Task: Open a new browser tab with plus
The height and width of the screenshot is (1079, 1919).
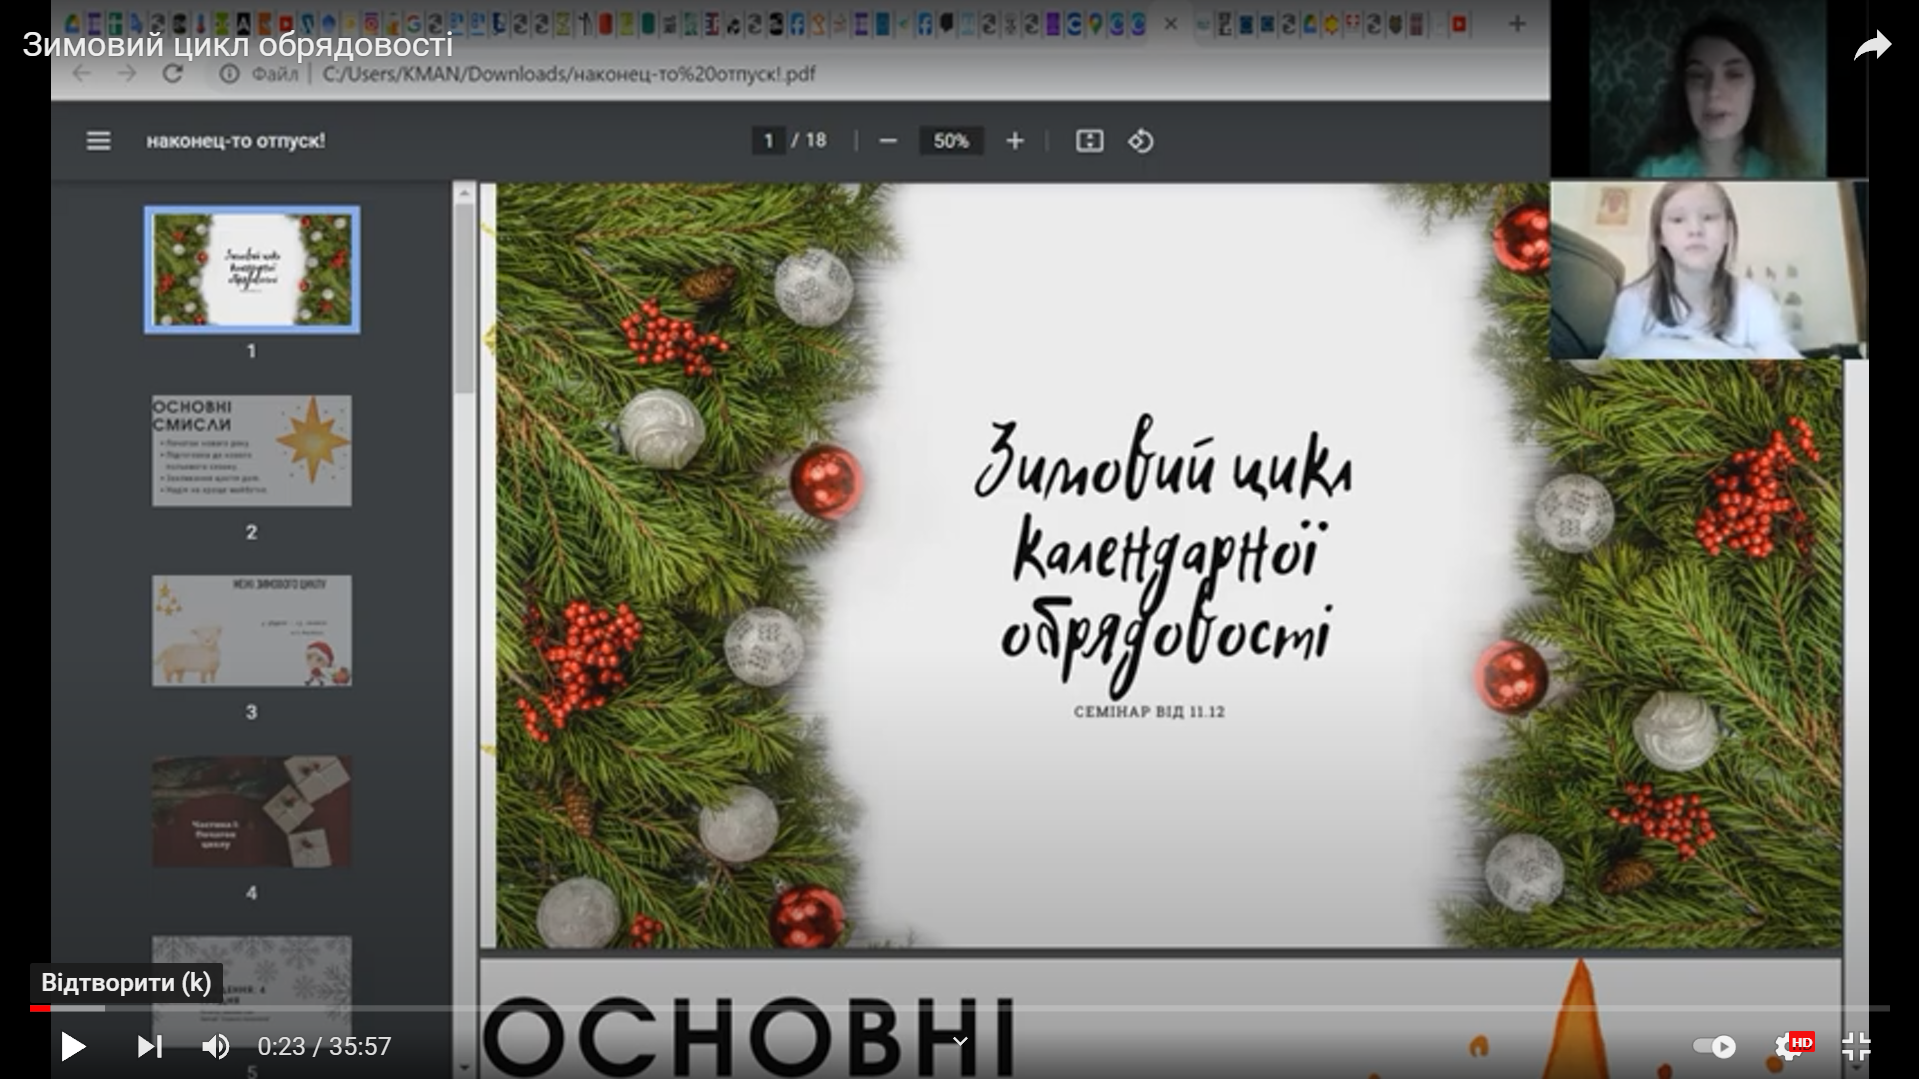Action: click(x=1517, y=24)
